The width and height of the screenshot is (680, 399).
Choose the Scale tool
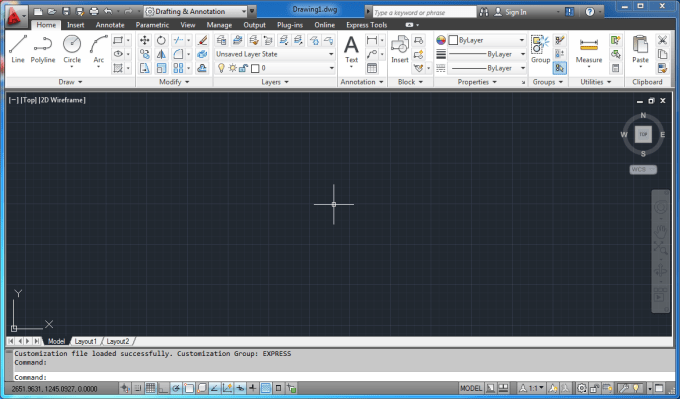(161, 68)
